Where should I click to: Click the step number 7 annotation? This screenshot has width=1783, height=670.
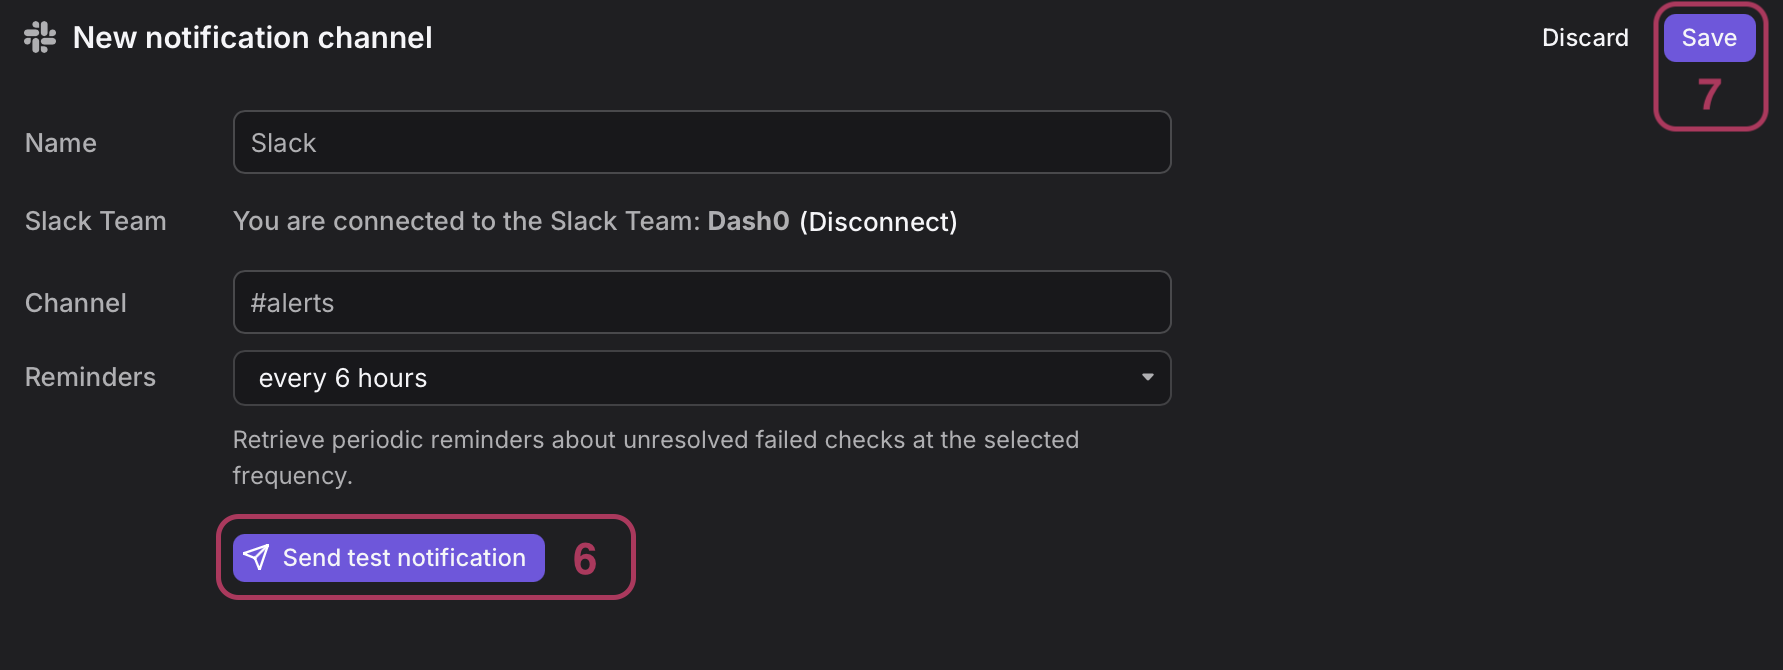[1710, 95]
